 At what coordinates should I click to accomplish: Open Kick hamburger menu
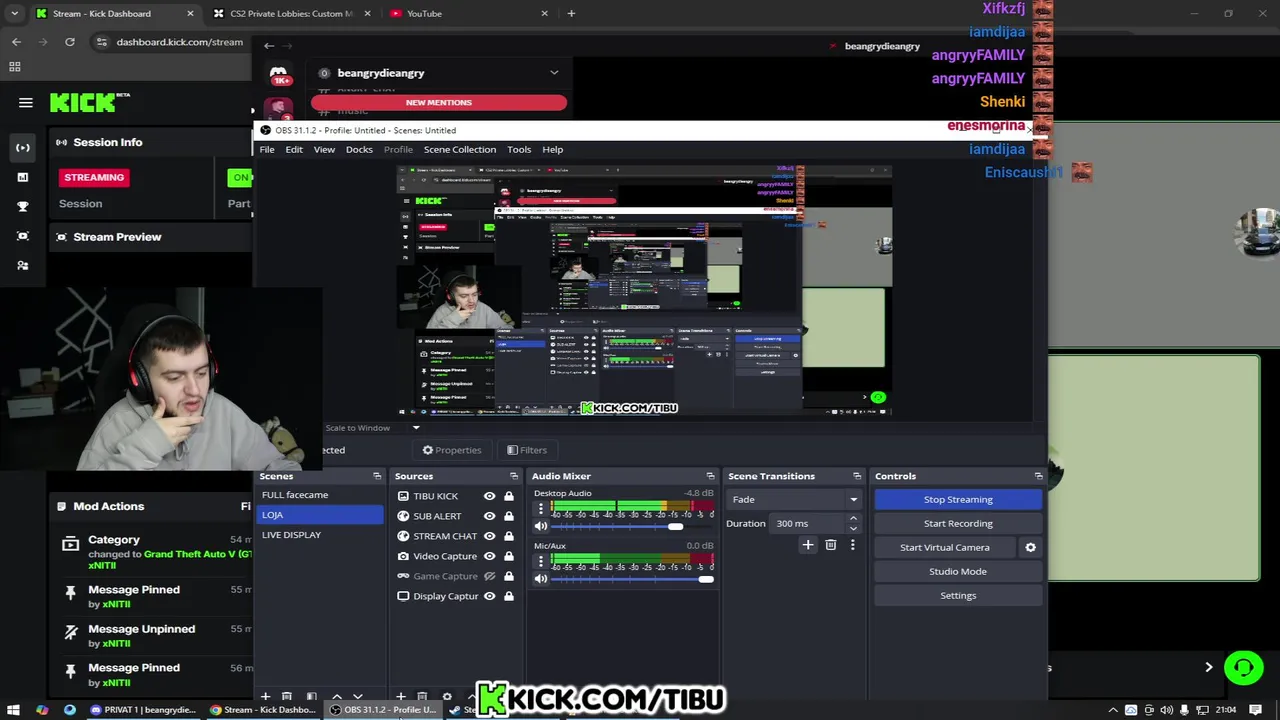tap(26, 102)
